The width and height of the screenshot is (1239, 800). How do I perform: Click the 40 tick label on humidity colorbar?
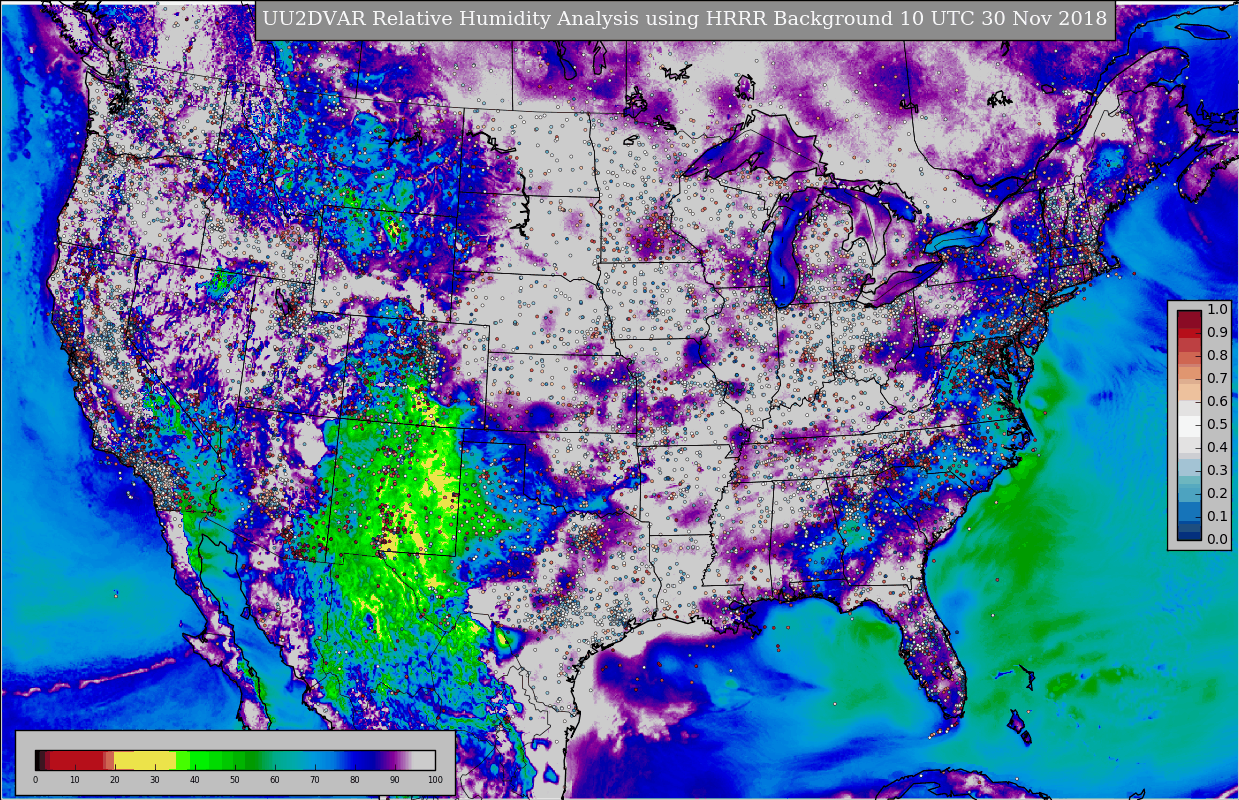click(x=195, y=780)
